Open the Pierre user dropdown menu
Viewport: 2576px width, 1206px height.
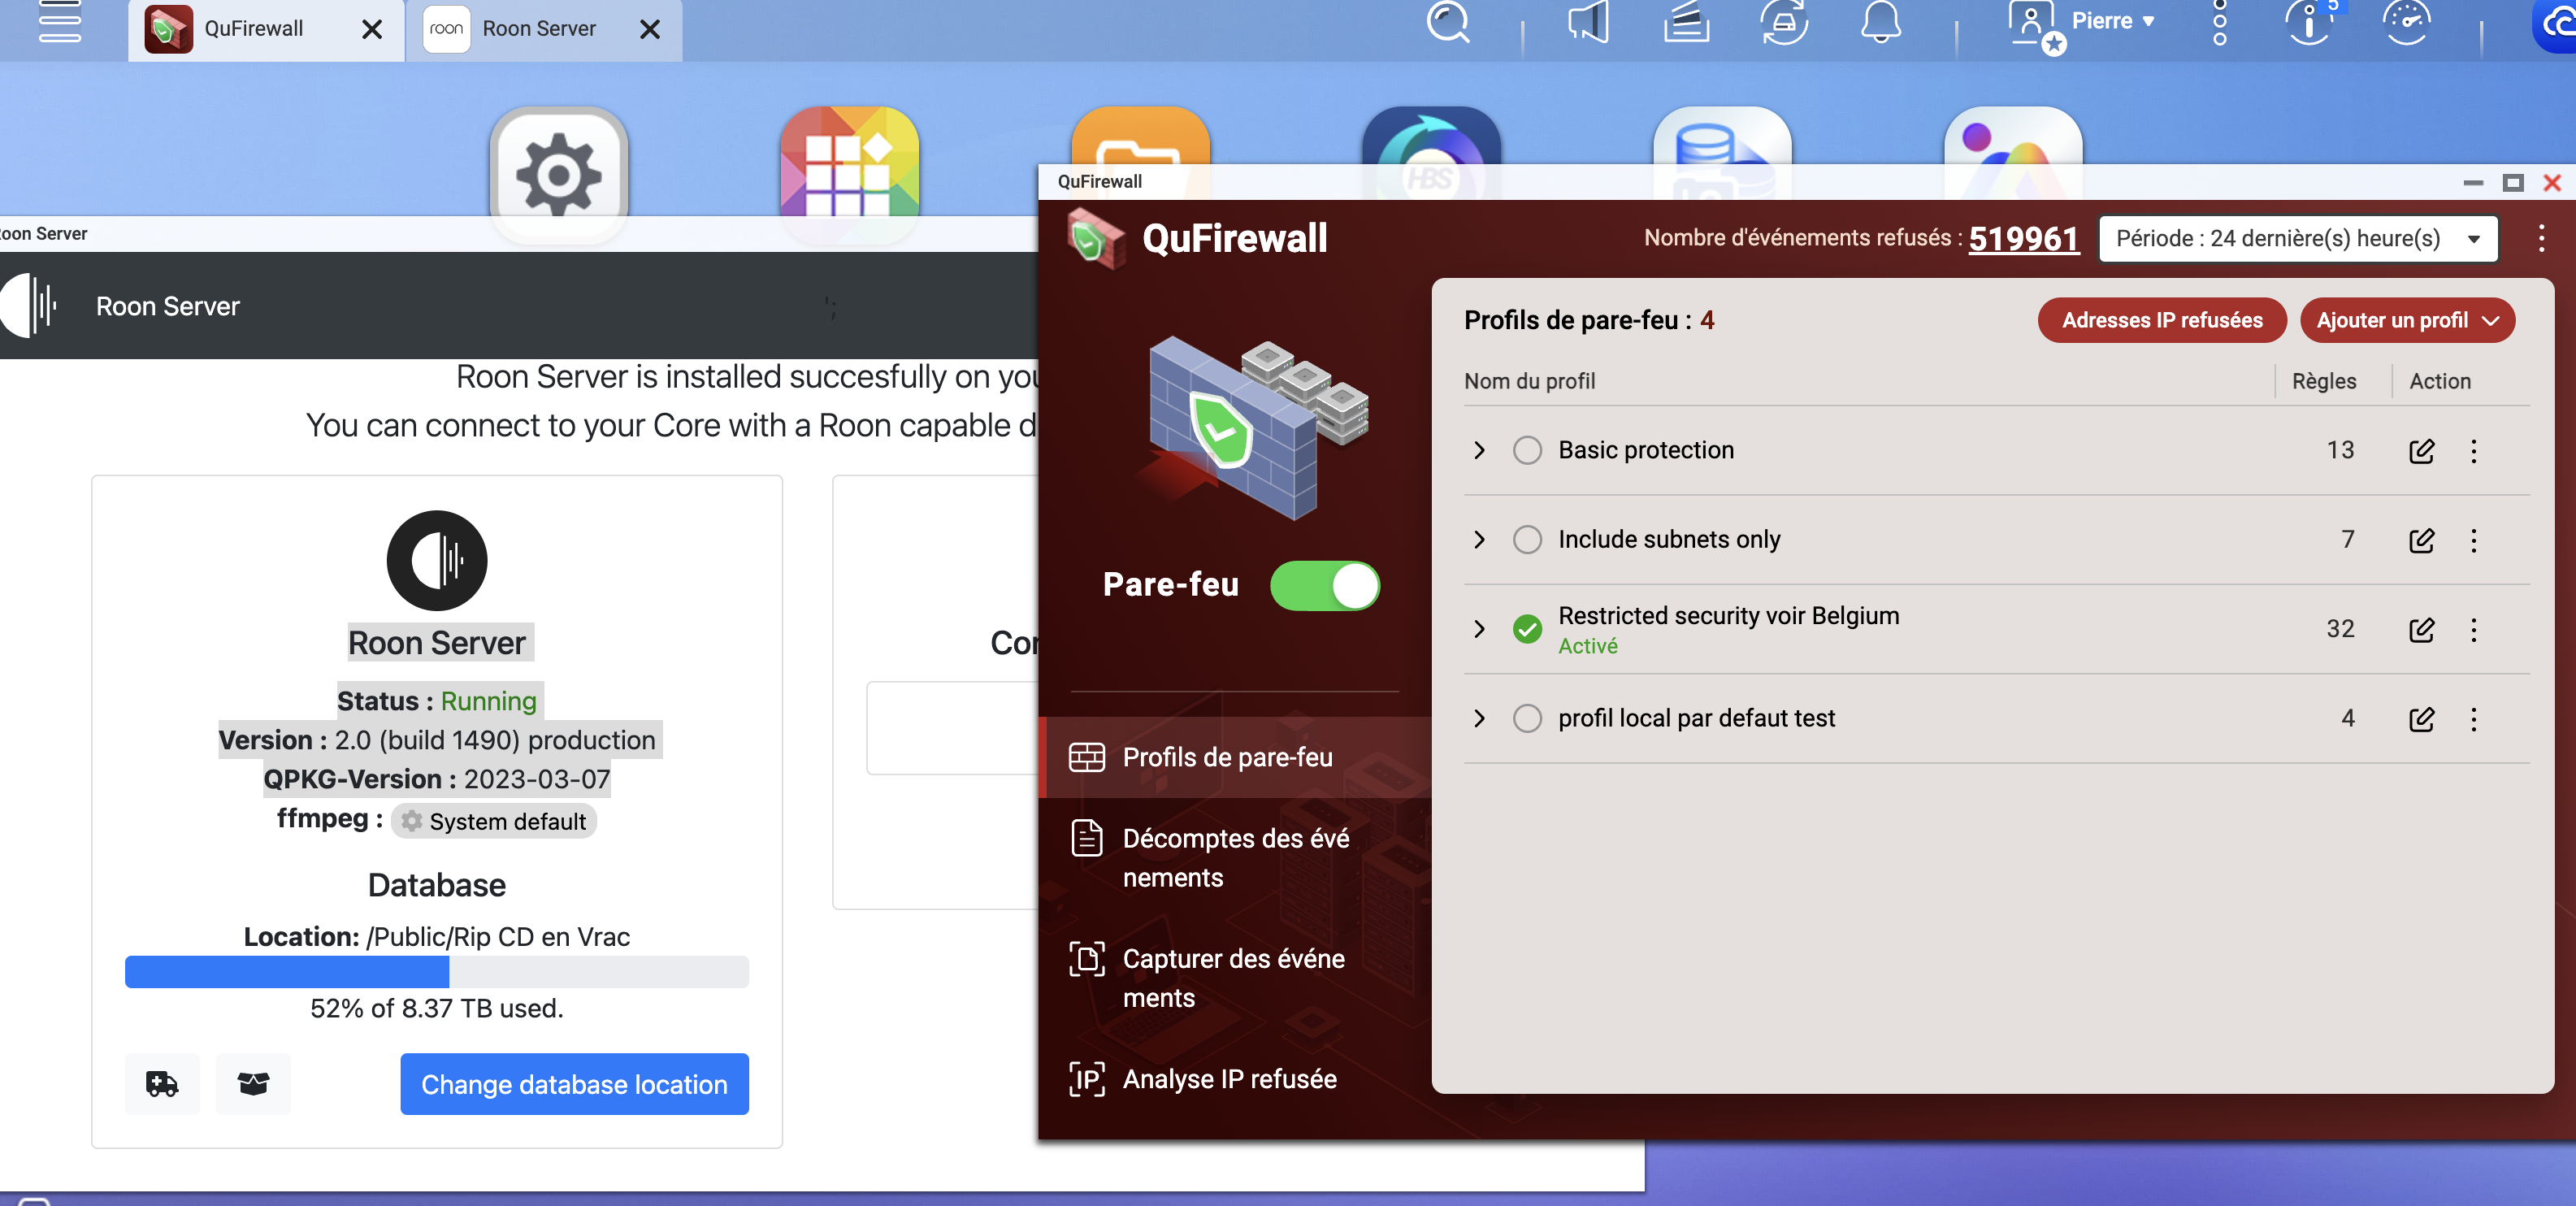click(x=2112, y=21)
